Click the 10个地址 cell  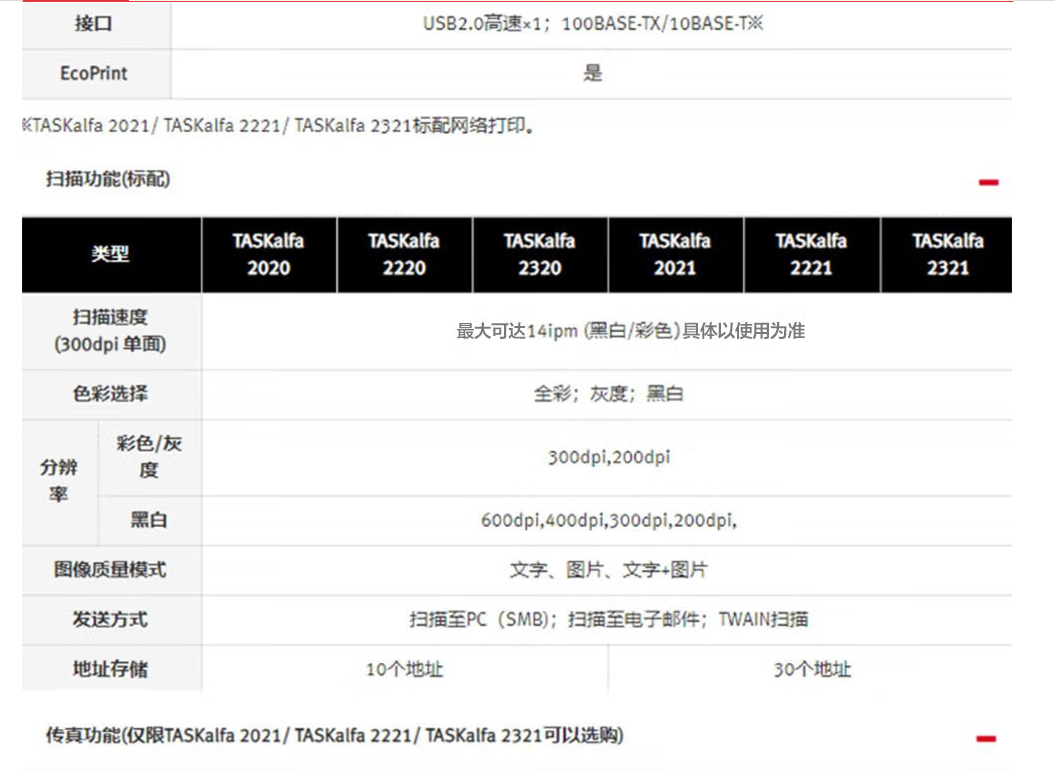coord(404,669)
